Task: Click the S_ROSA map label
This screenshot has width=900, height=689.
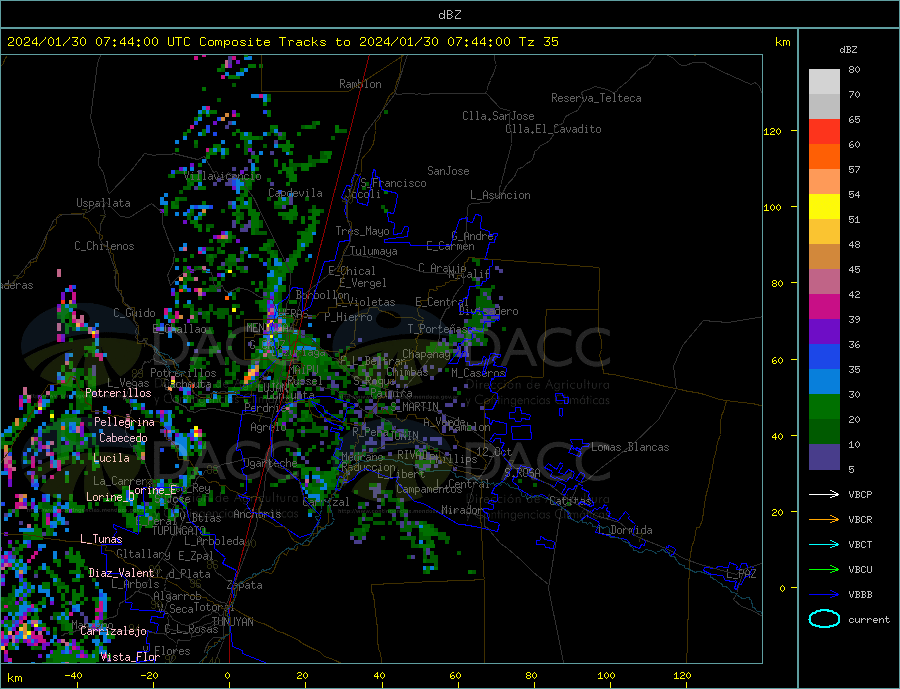Action: click(x=522, y=473)
